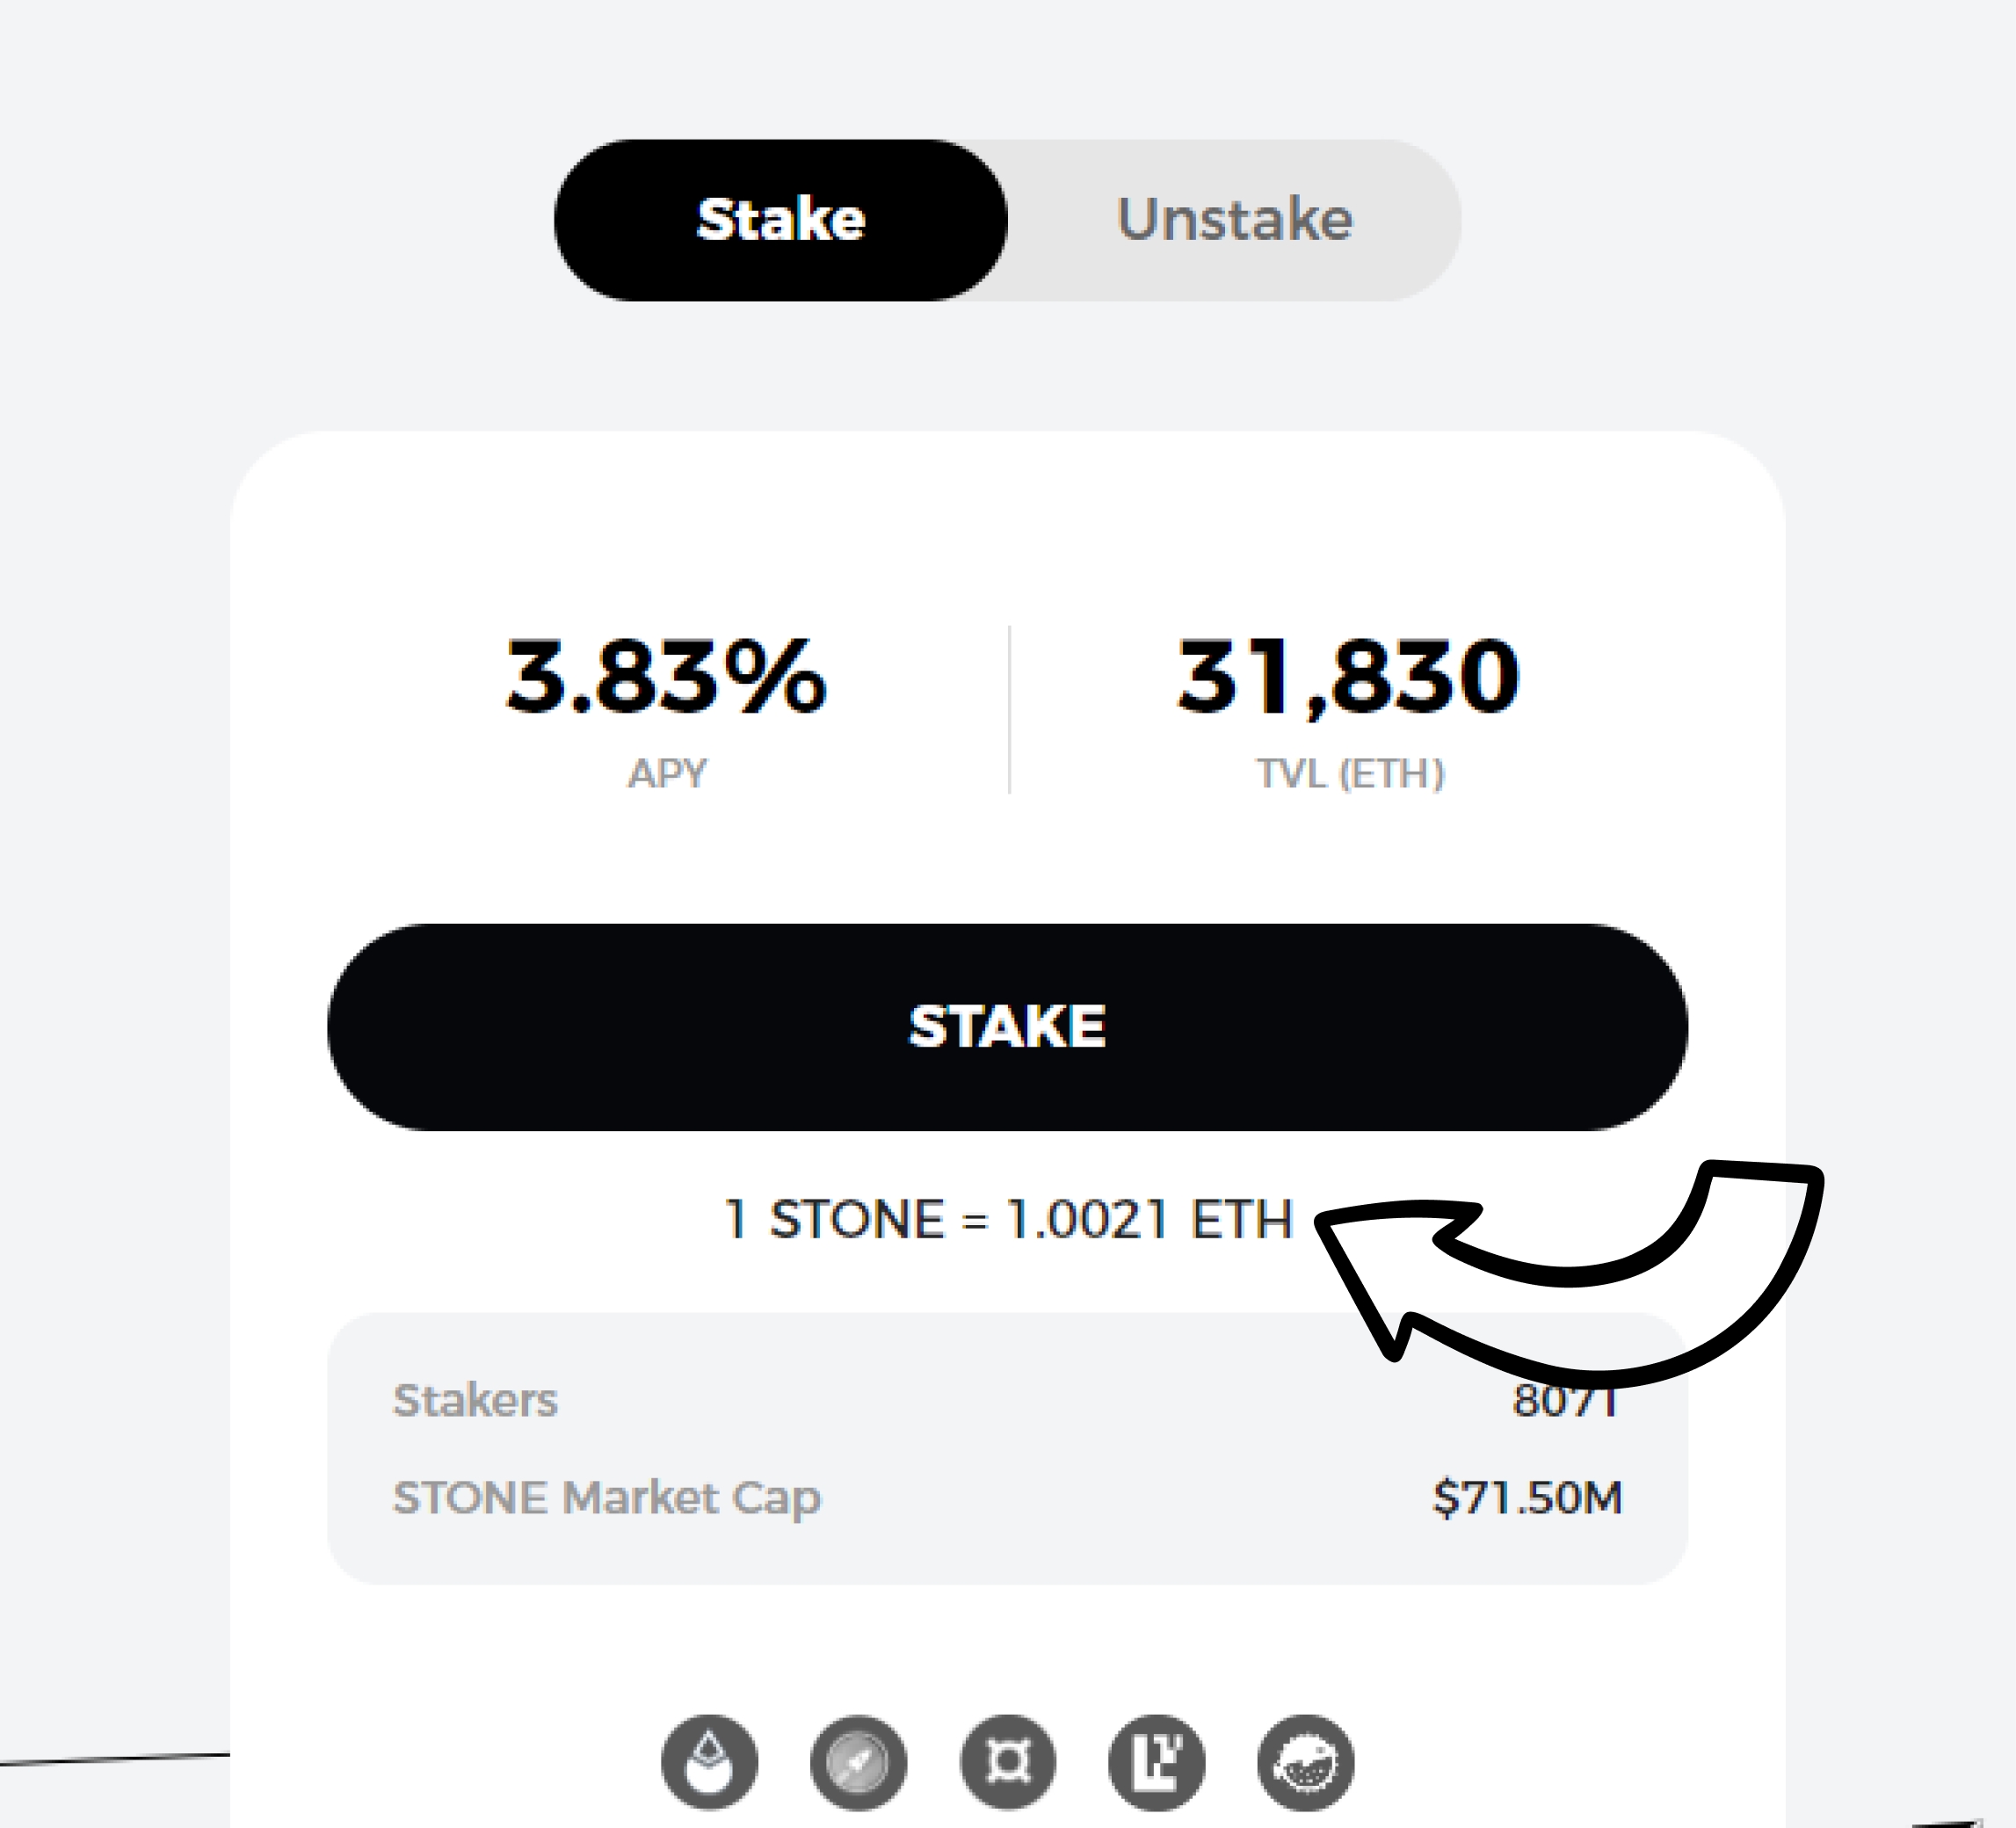Click the Stakers count value
The image size is (2016, 1828).
(1563, 1402)
